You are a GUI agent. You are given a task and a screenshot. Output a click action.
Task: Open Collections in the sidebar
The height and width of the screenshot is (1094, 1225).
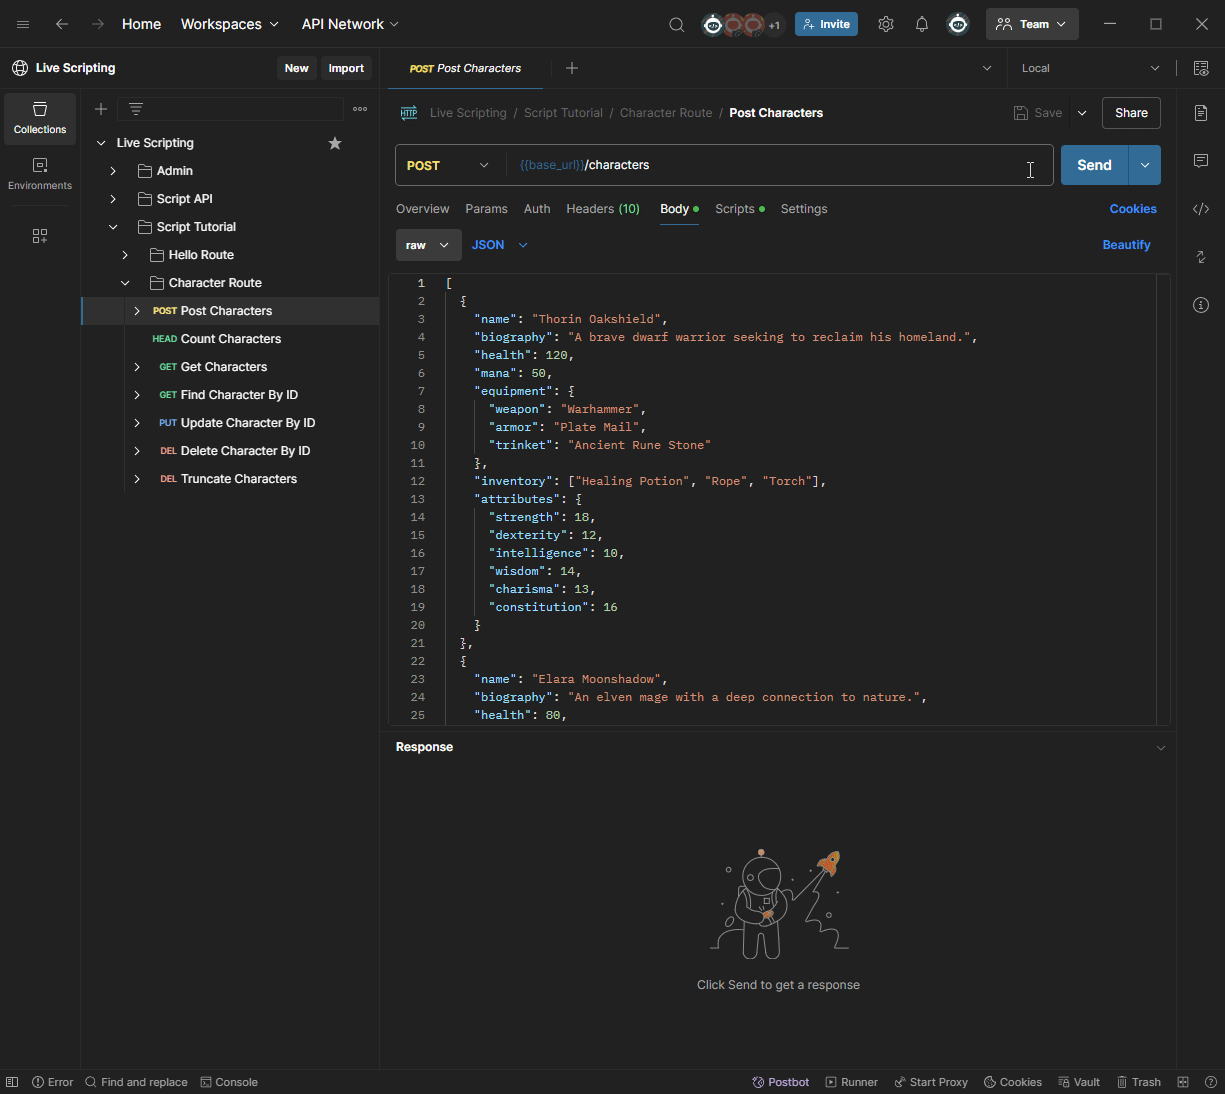(x=40, y=118)
